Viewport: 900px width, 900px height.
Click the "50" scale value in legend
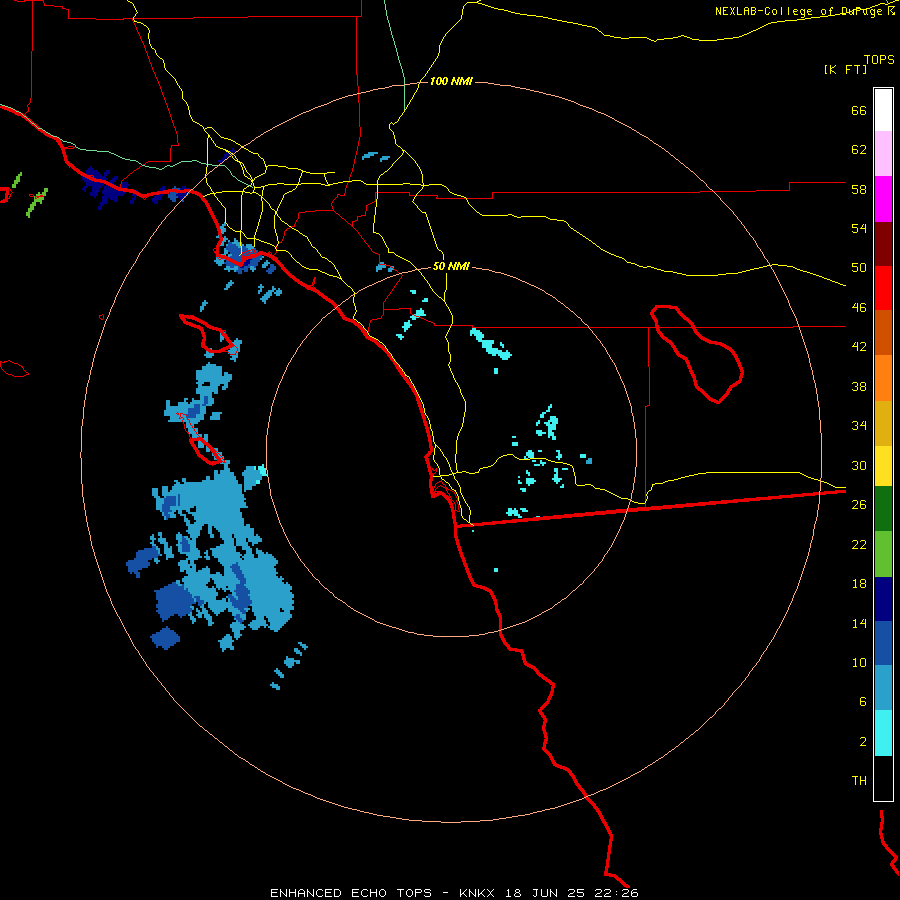(859, 268)
